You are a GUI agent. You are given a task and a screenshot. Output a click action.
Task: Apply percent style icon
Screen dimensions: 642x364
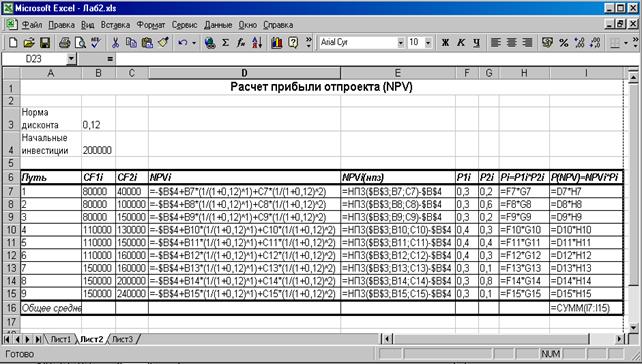(x=563, y=43)
